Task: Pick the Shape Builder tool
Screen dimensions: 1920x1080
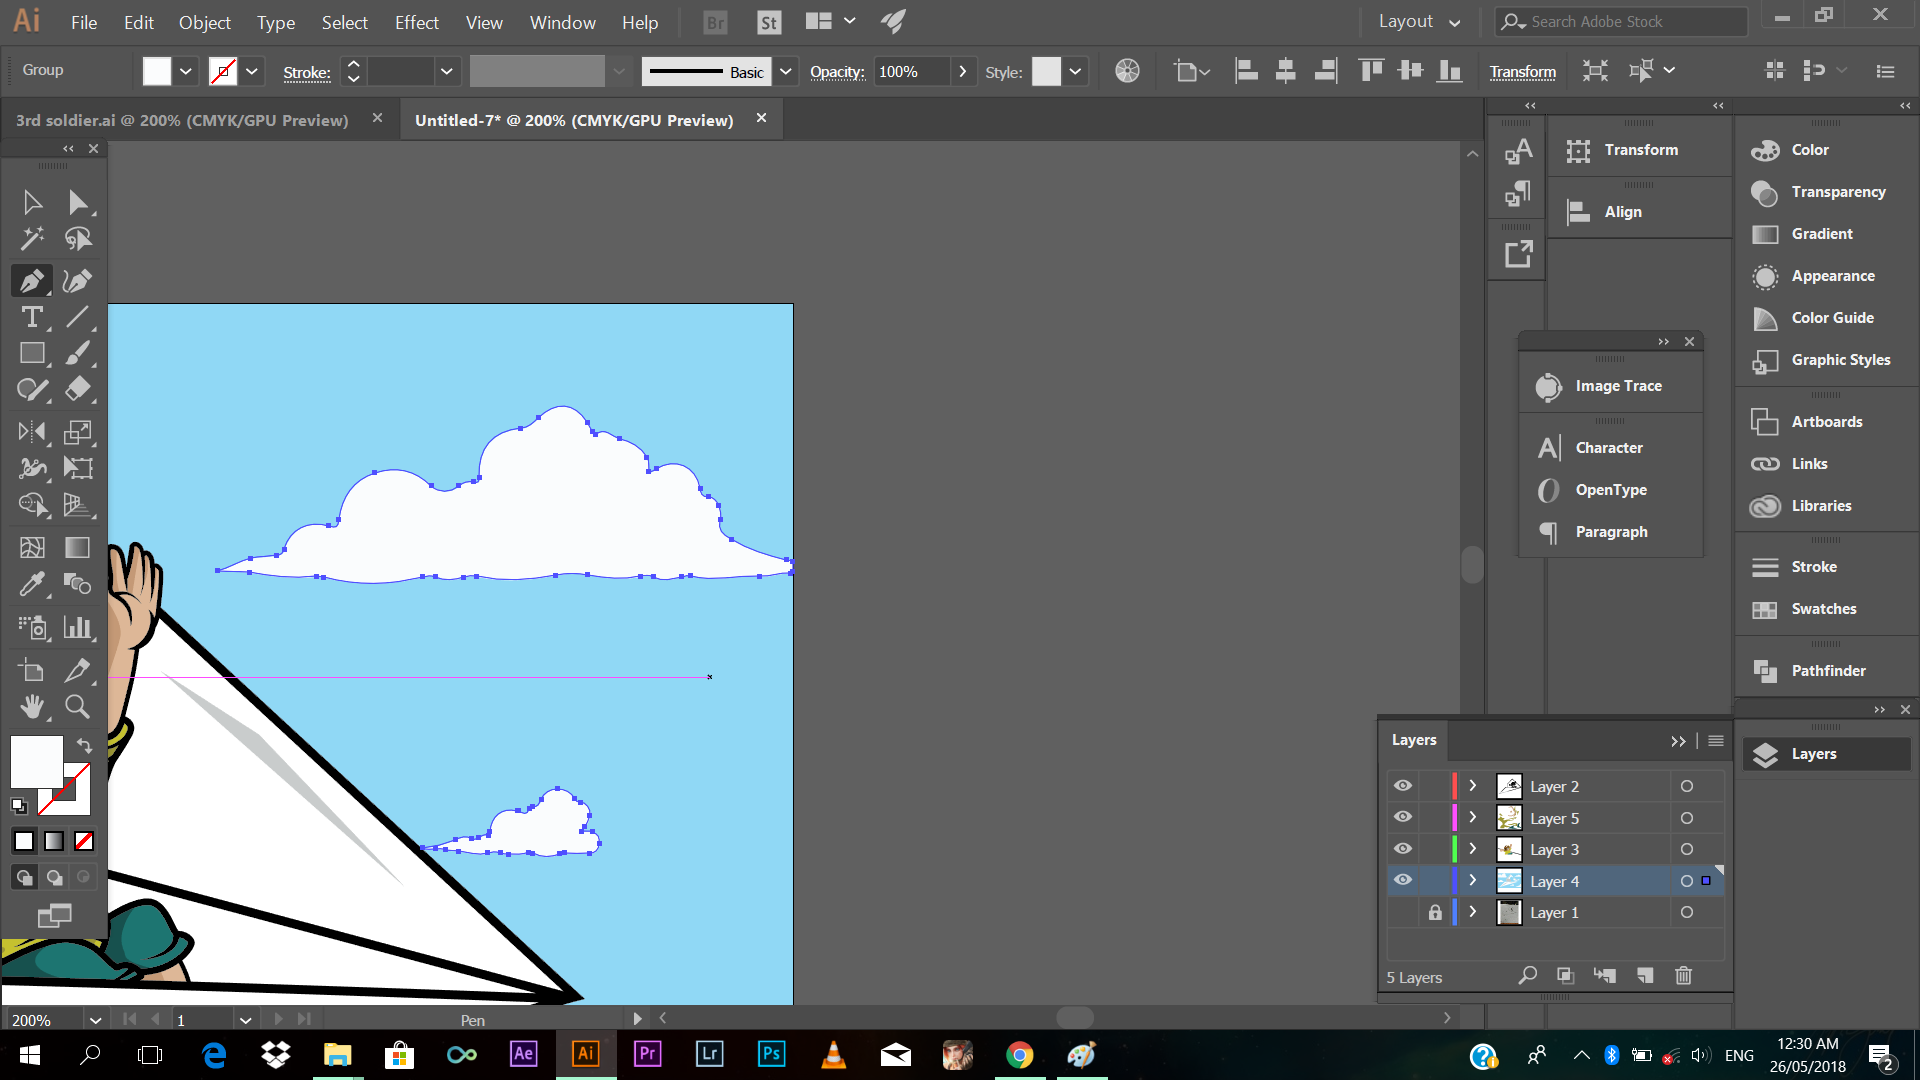Action: [32, 505]
